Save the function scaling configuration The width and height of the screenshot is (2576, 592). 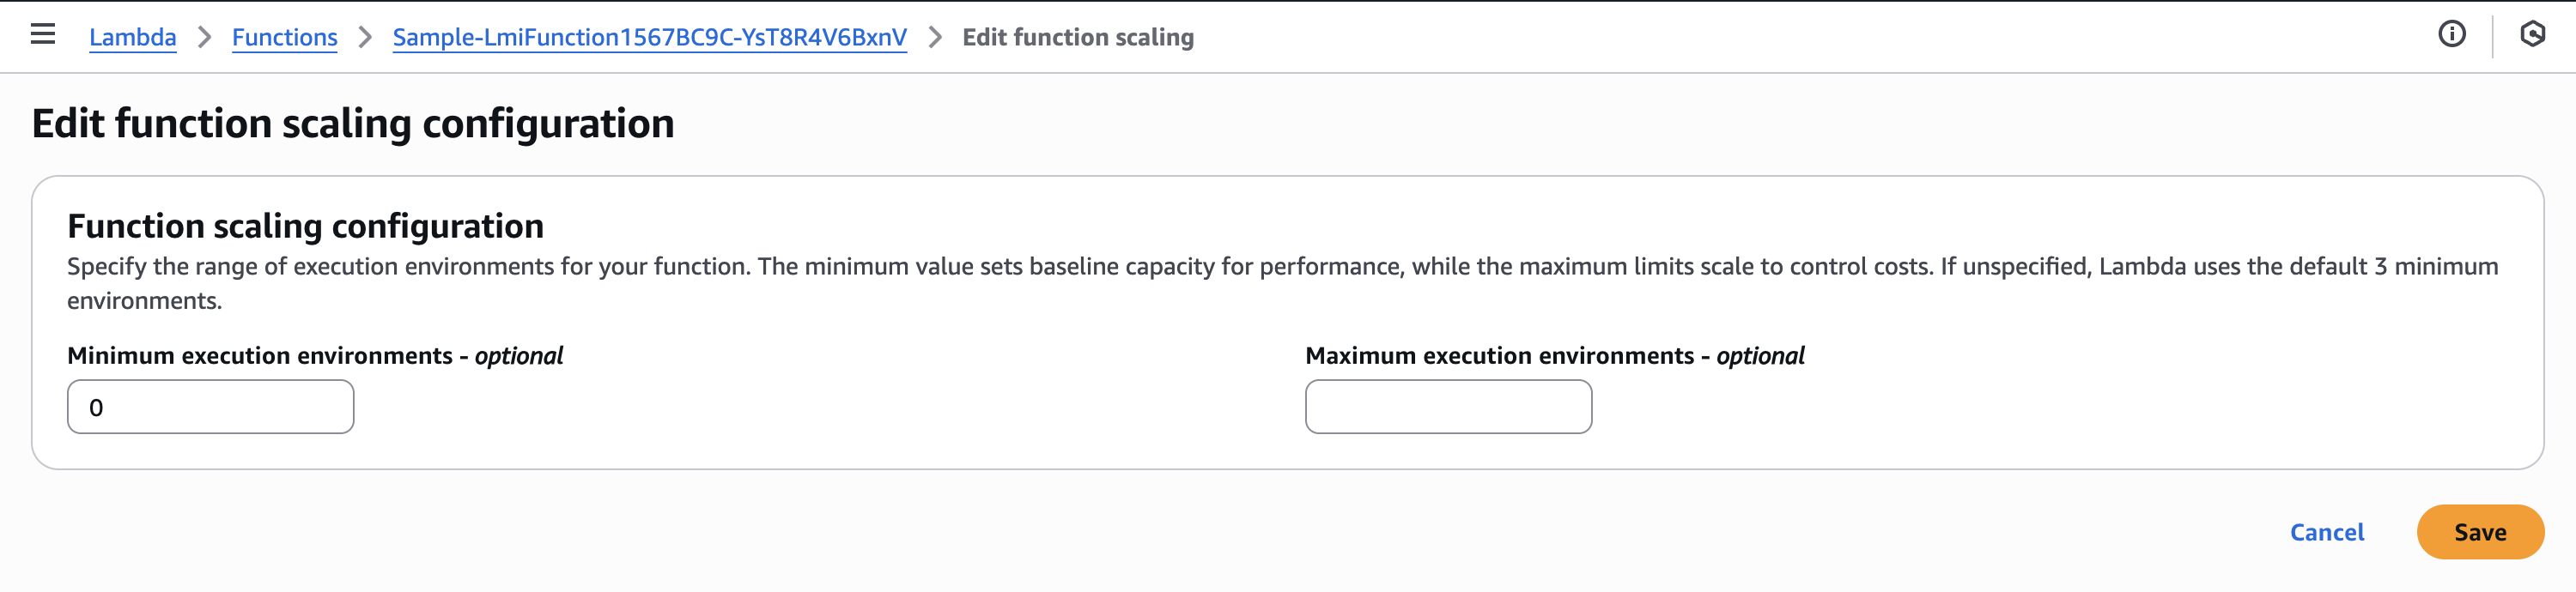tap(2479, 532)
